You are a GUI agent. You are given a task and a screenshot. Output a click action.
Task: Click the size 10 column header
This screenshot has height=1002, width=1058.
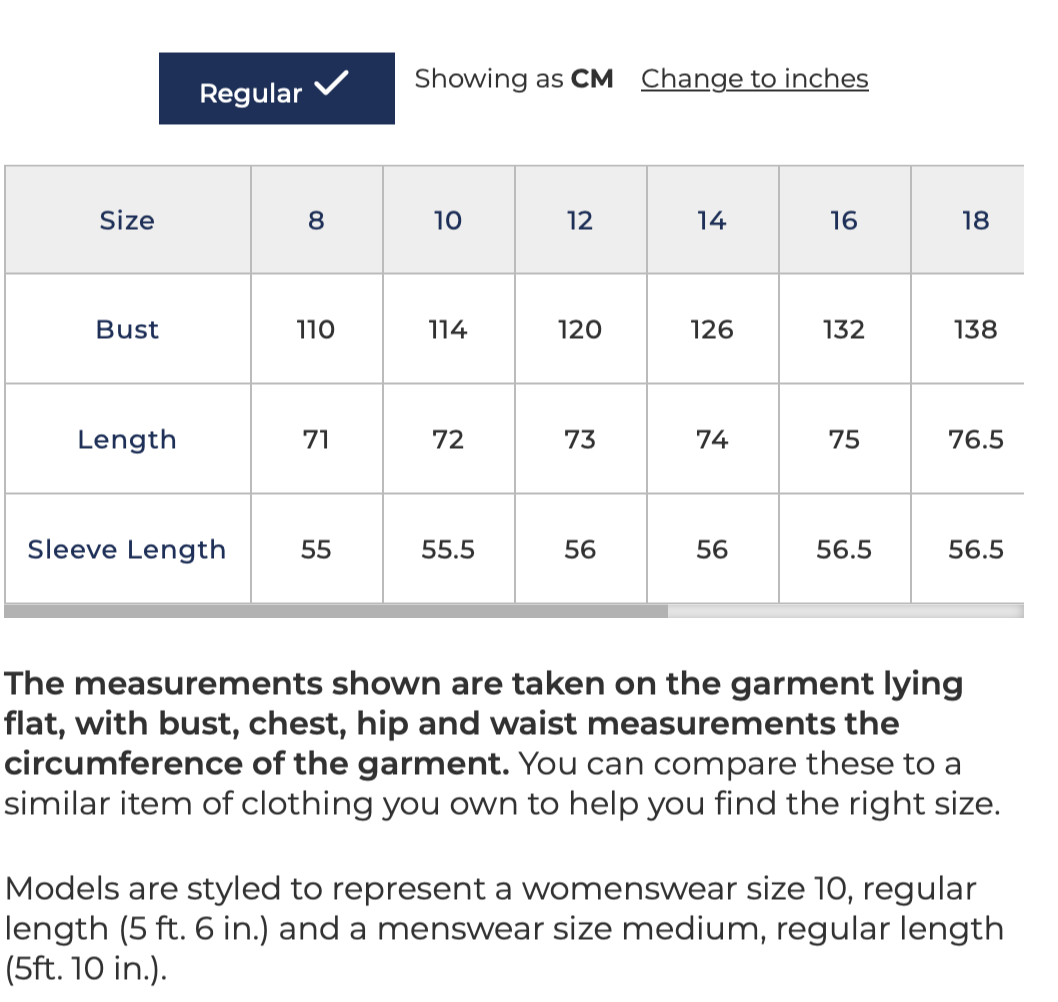pyautogui.click(x=449, y=220)
